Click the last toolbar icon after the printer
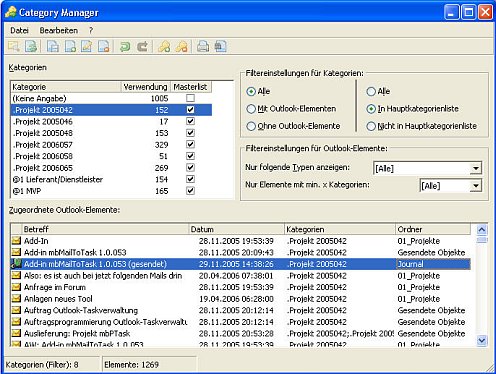 point(220,46)
